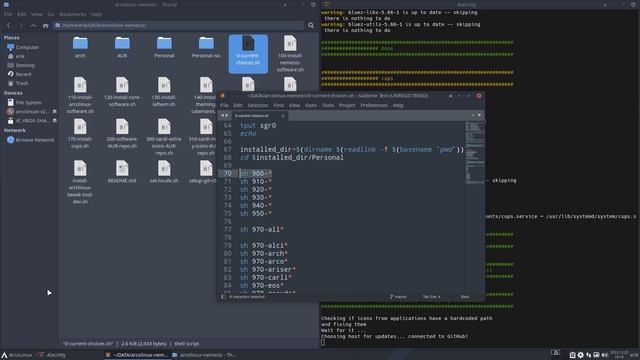Open Sublime Text View menu
This screenshot has height=360, width=640.
(x=294, y=105)
